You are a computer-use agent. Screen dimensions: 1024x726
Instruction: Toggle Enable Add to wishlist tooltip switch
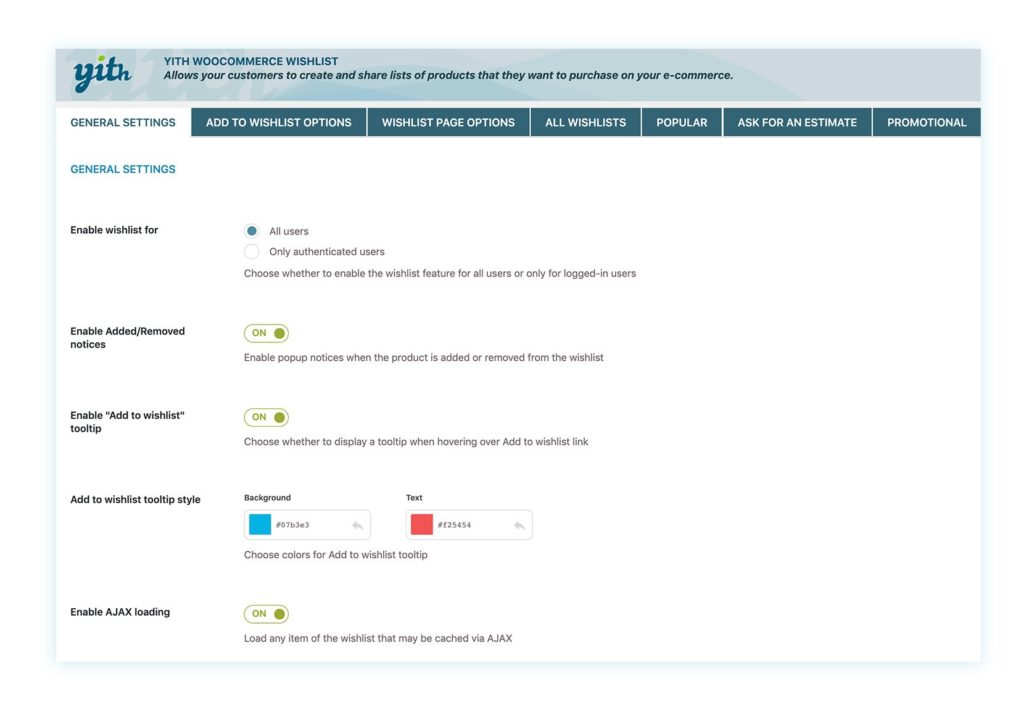click(x=266, y=417)
